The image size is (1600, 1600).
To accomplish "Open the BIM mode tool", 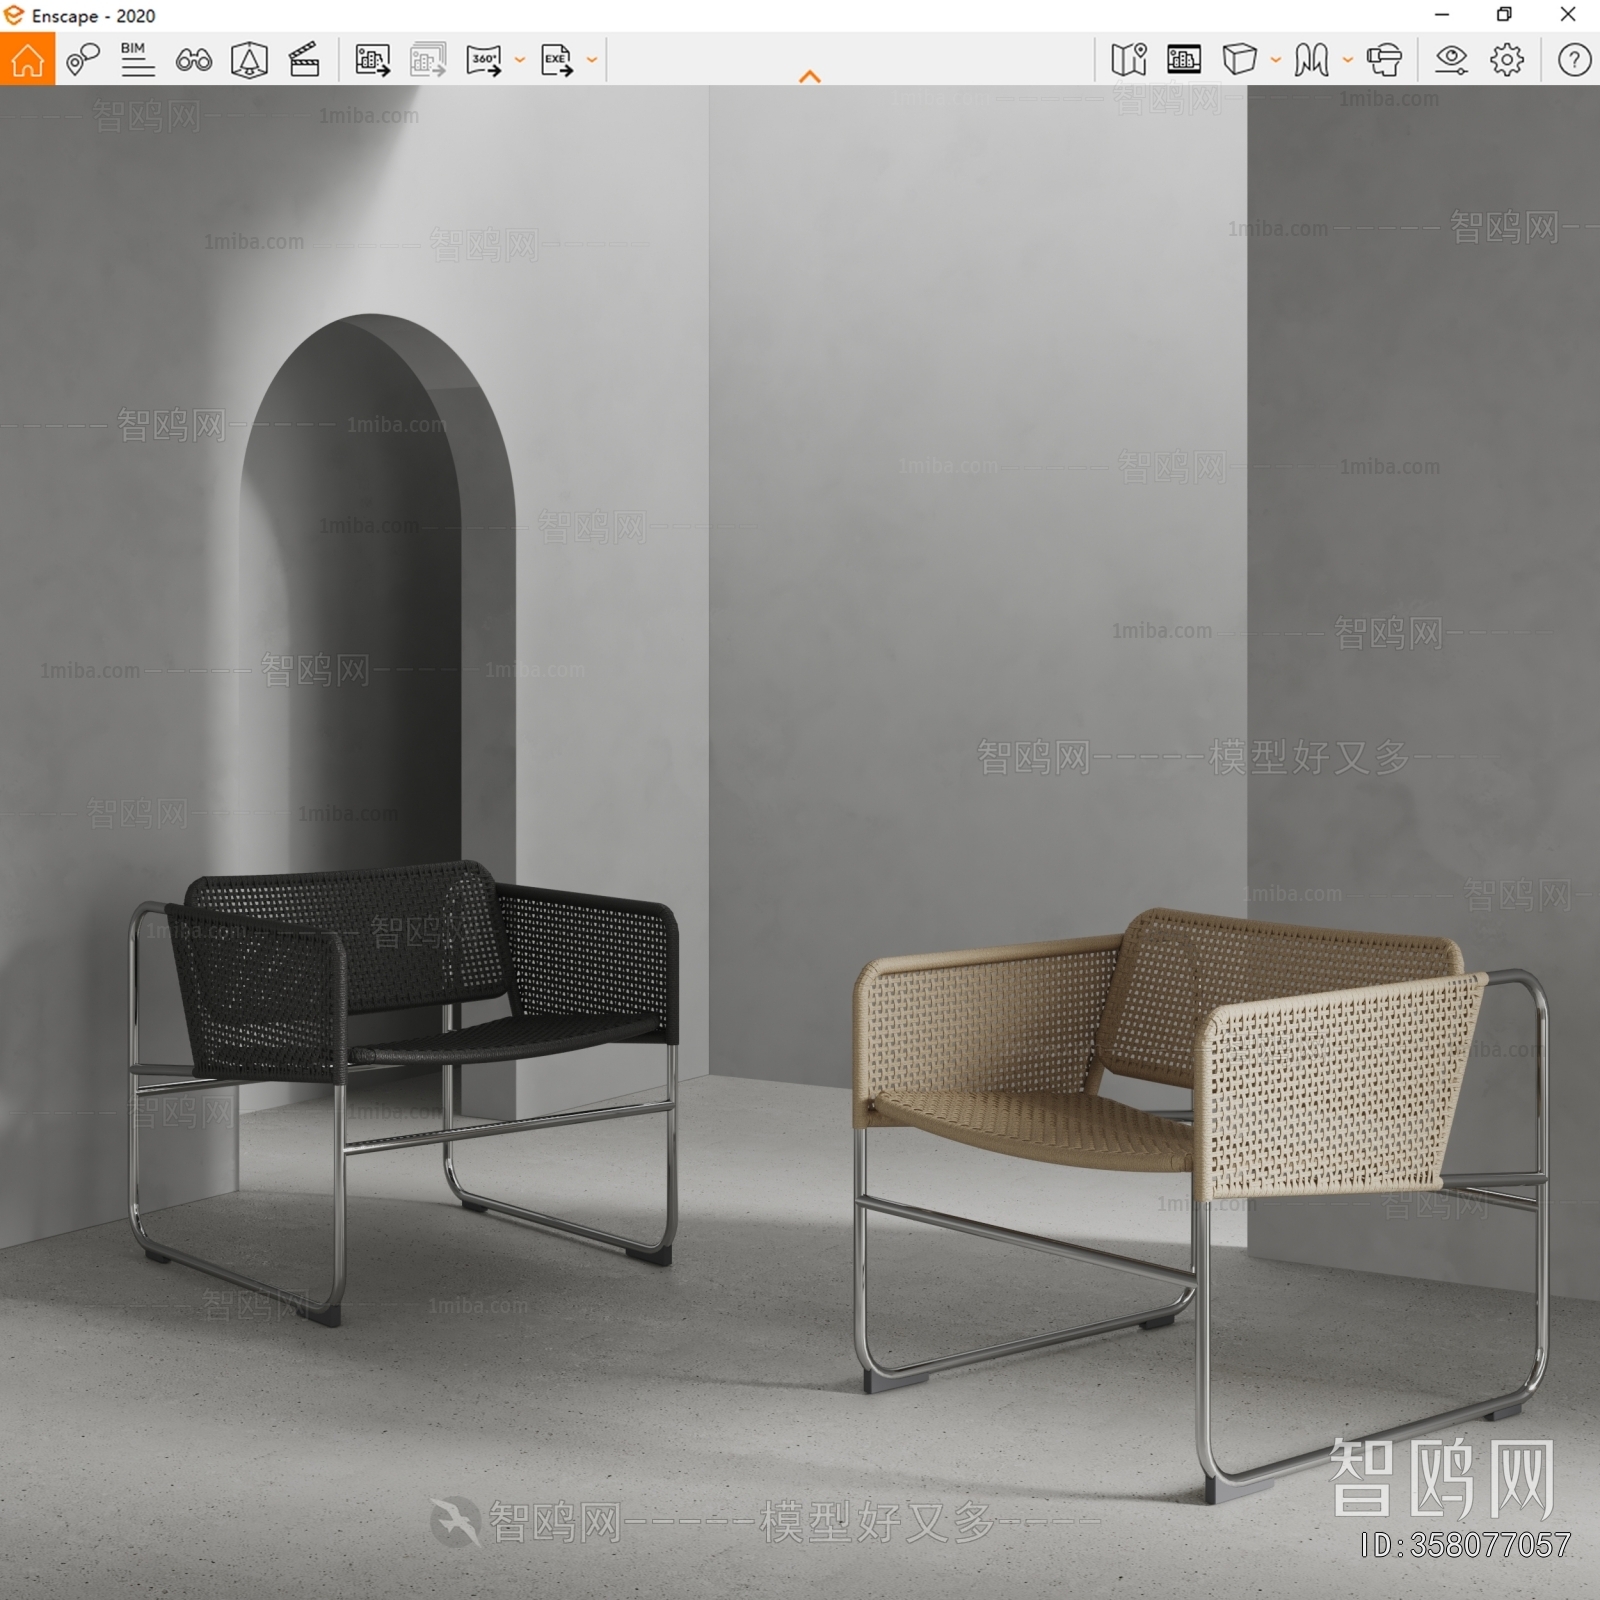I will click(137, 60).
